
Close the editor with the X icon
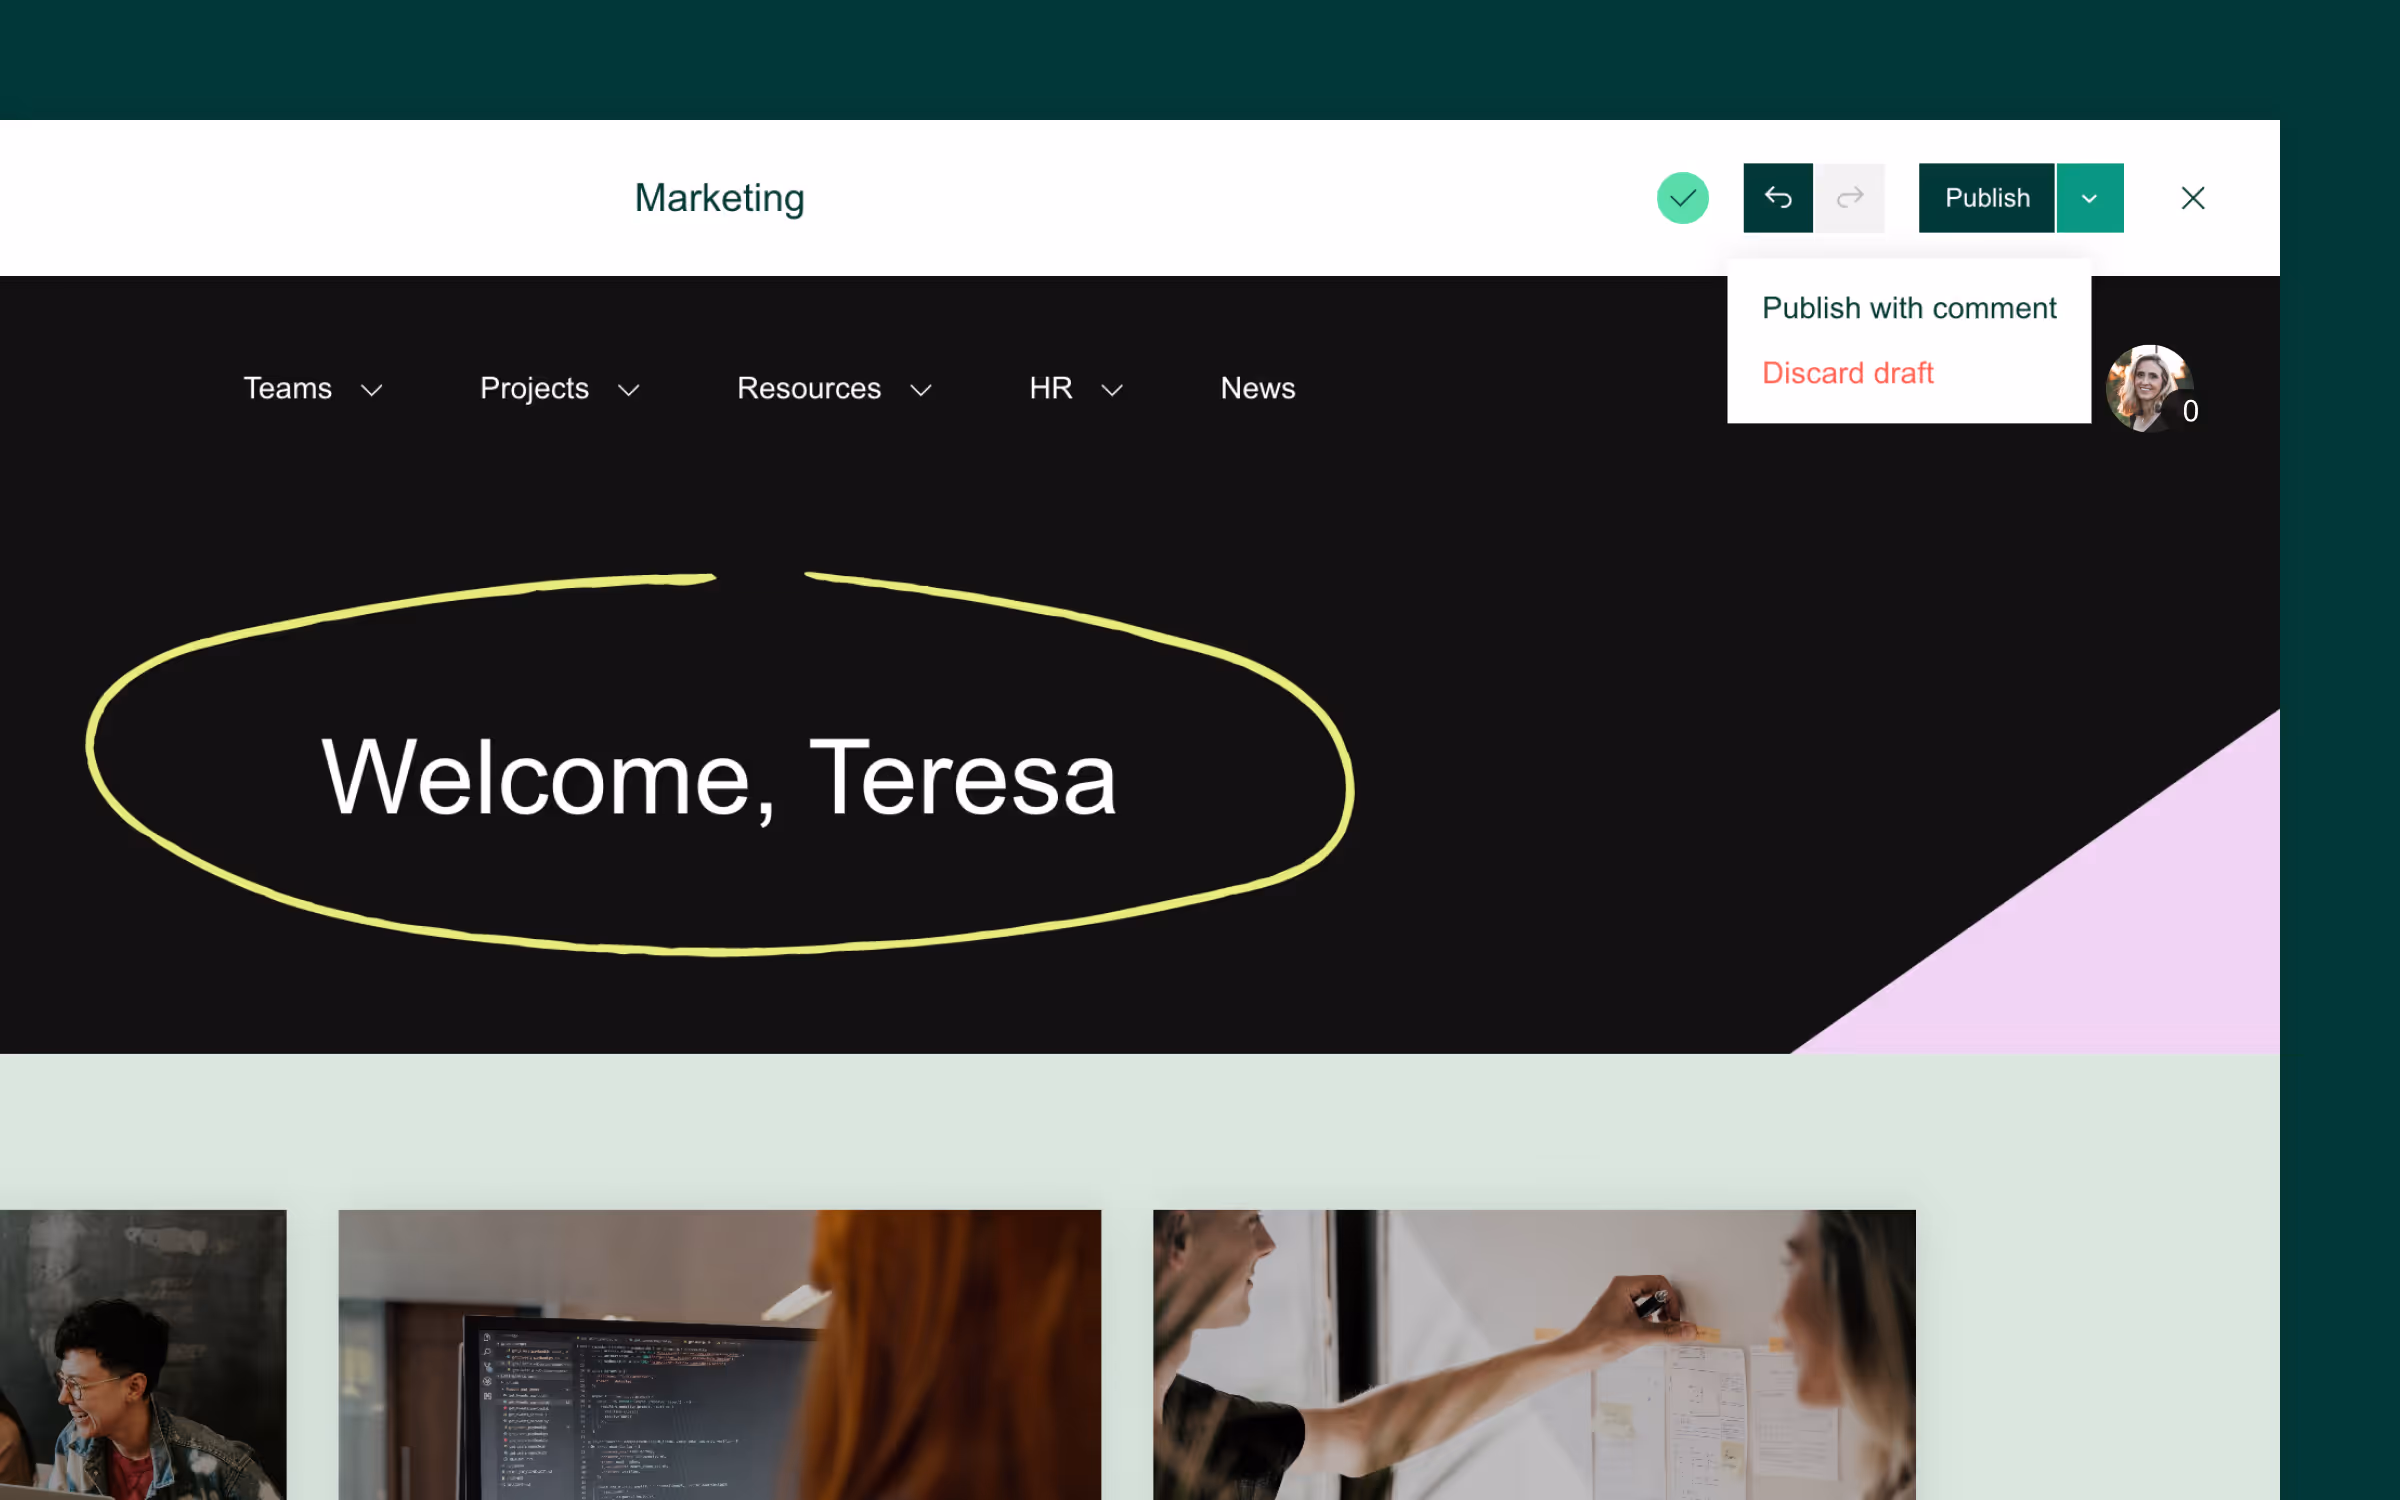coord(2192,198)
